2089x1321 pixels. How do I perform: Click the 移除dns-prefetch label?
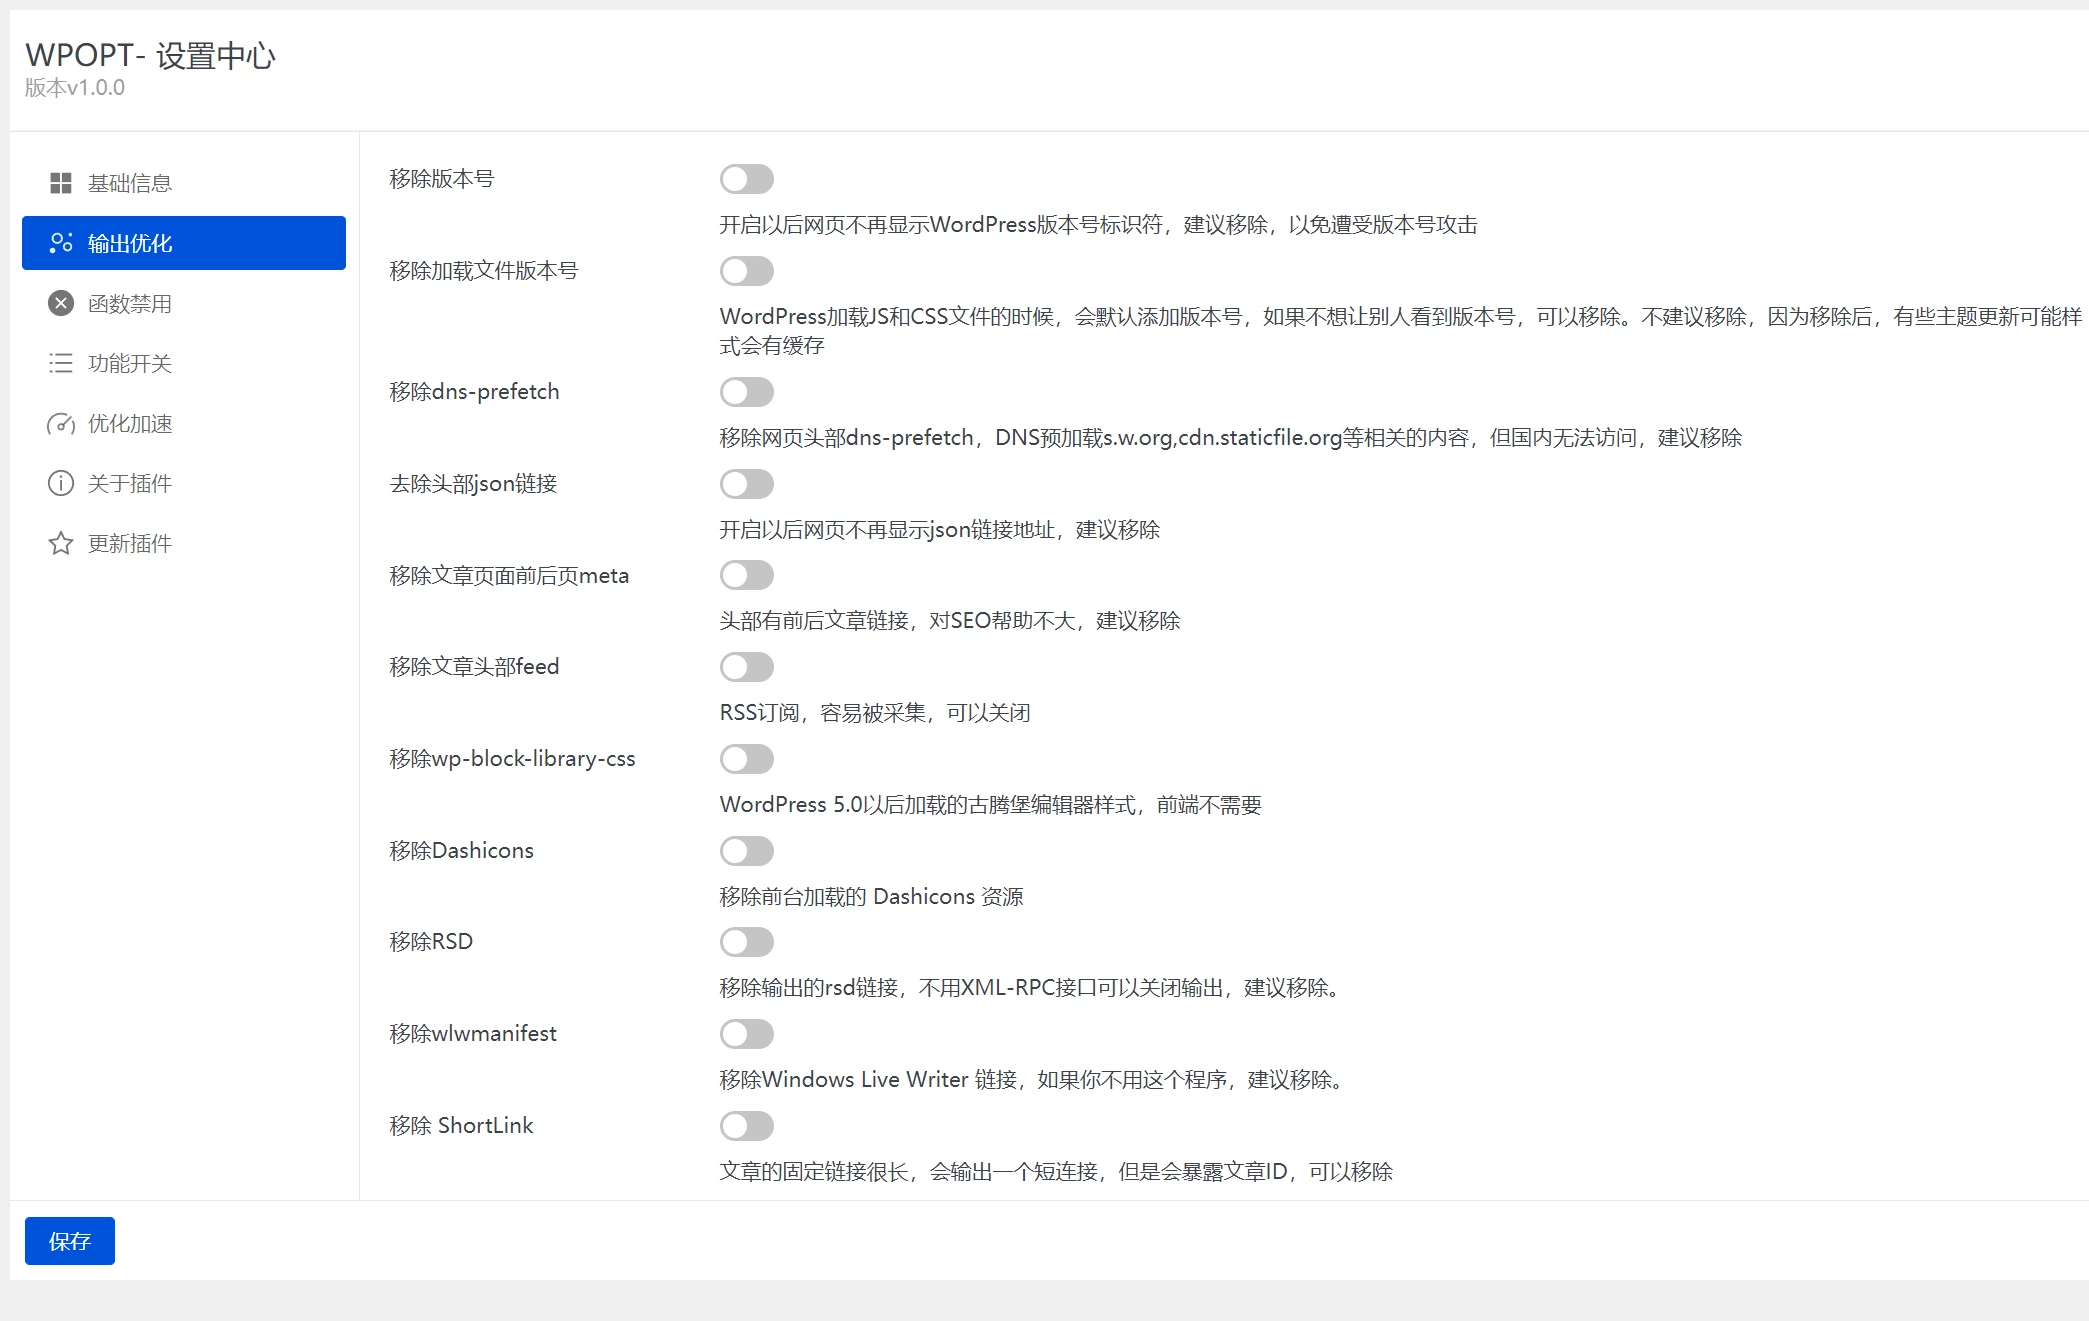[474, 392]
